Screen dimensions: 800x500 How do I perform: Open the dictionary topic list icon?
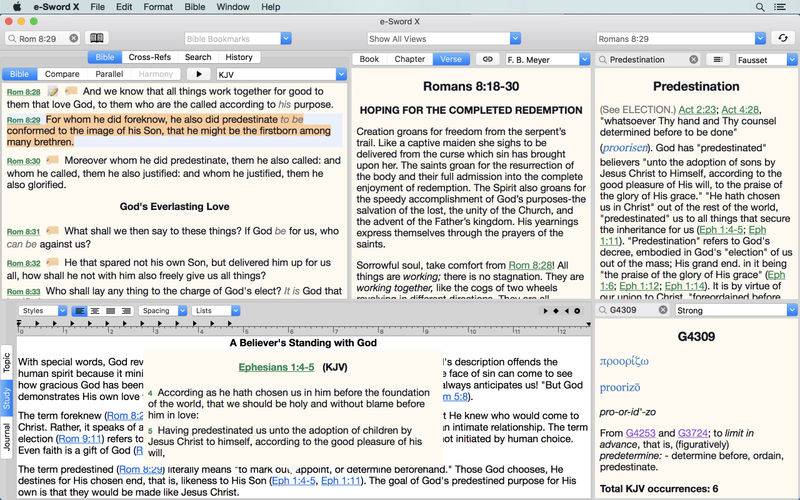717,59
